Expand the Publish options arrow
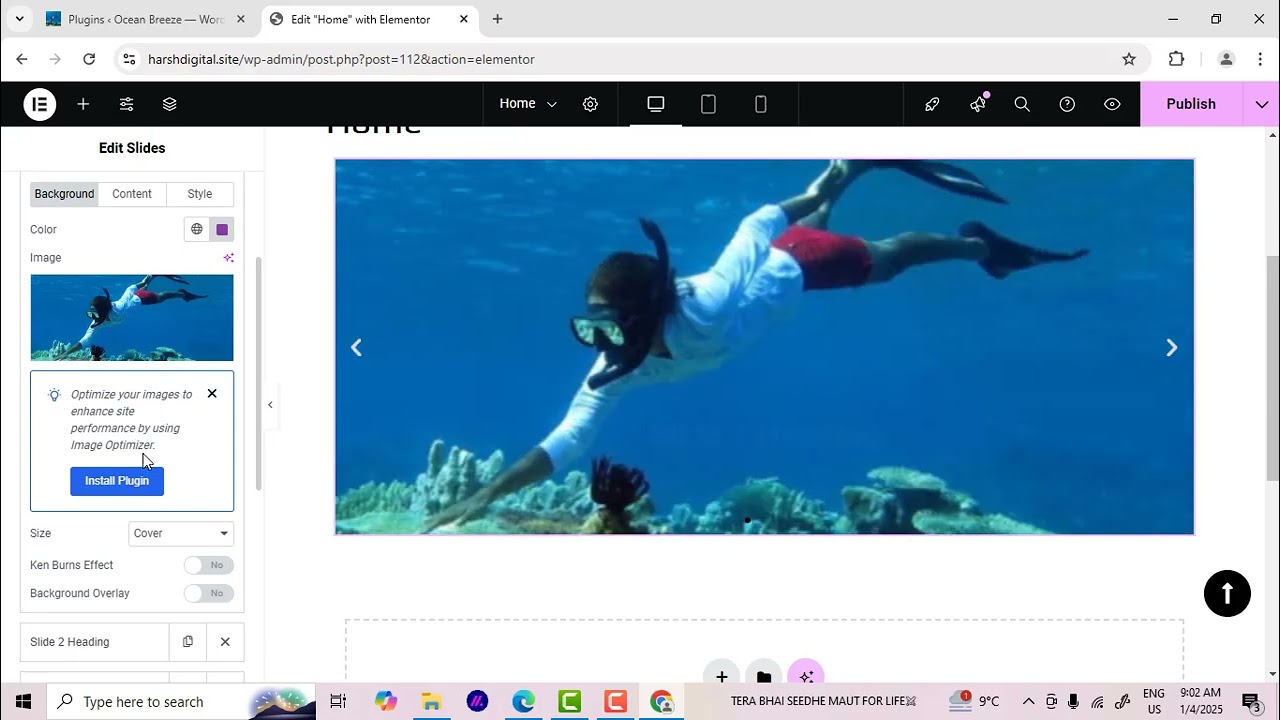 coord(1261,104)
